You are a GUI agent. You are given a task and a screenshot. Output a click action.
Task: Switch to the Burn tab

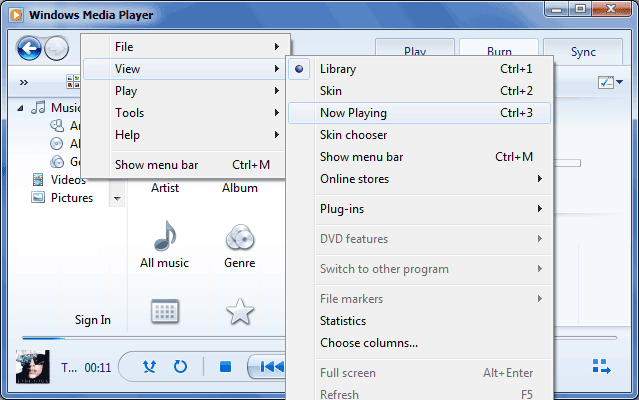499,48
